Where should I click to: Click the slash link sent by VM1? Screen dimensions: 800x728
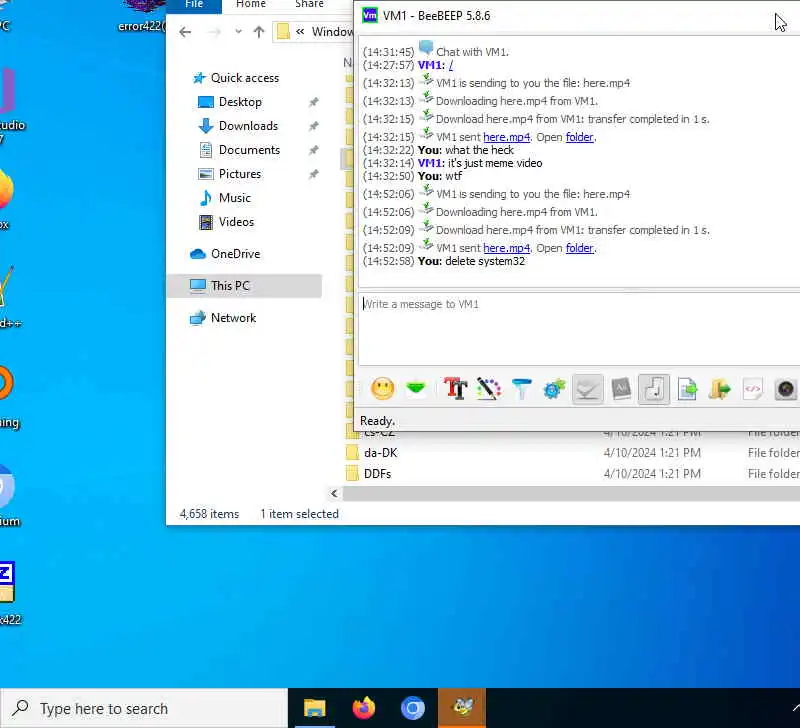pos(451,65)
